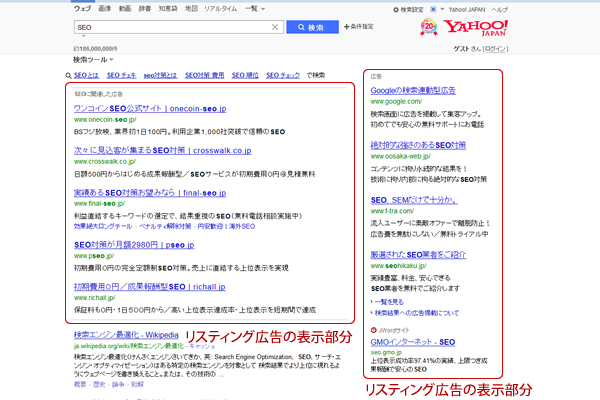Clear the search box with the X icon
600x400 pixels.
tap(276, 28)
